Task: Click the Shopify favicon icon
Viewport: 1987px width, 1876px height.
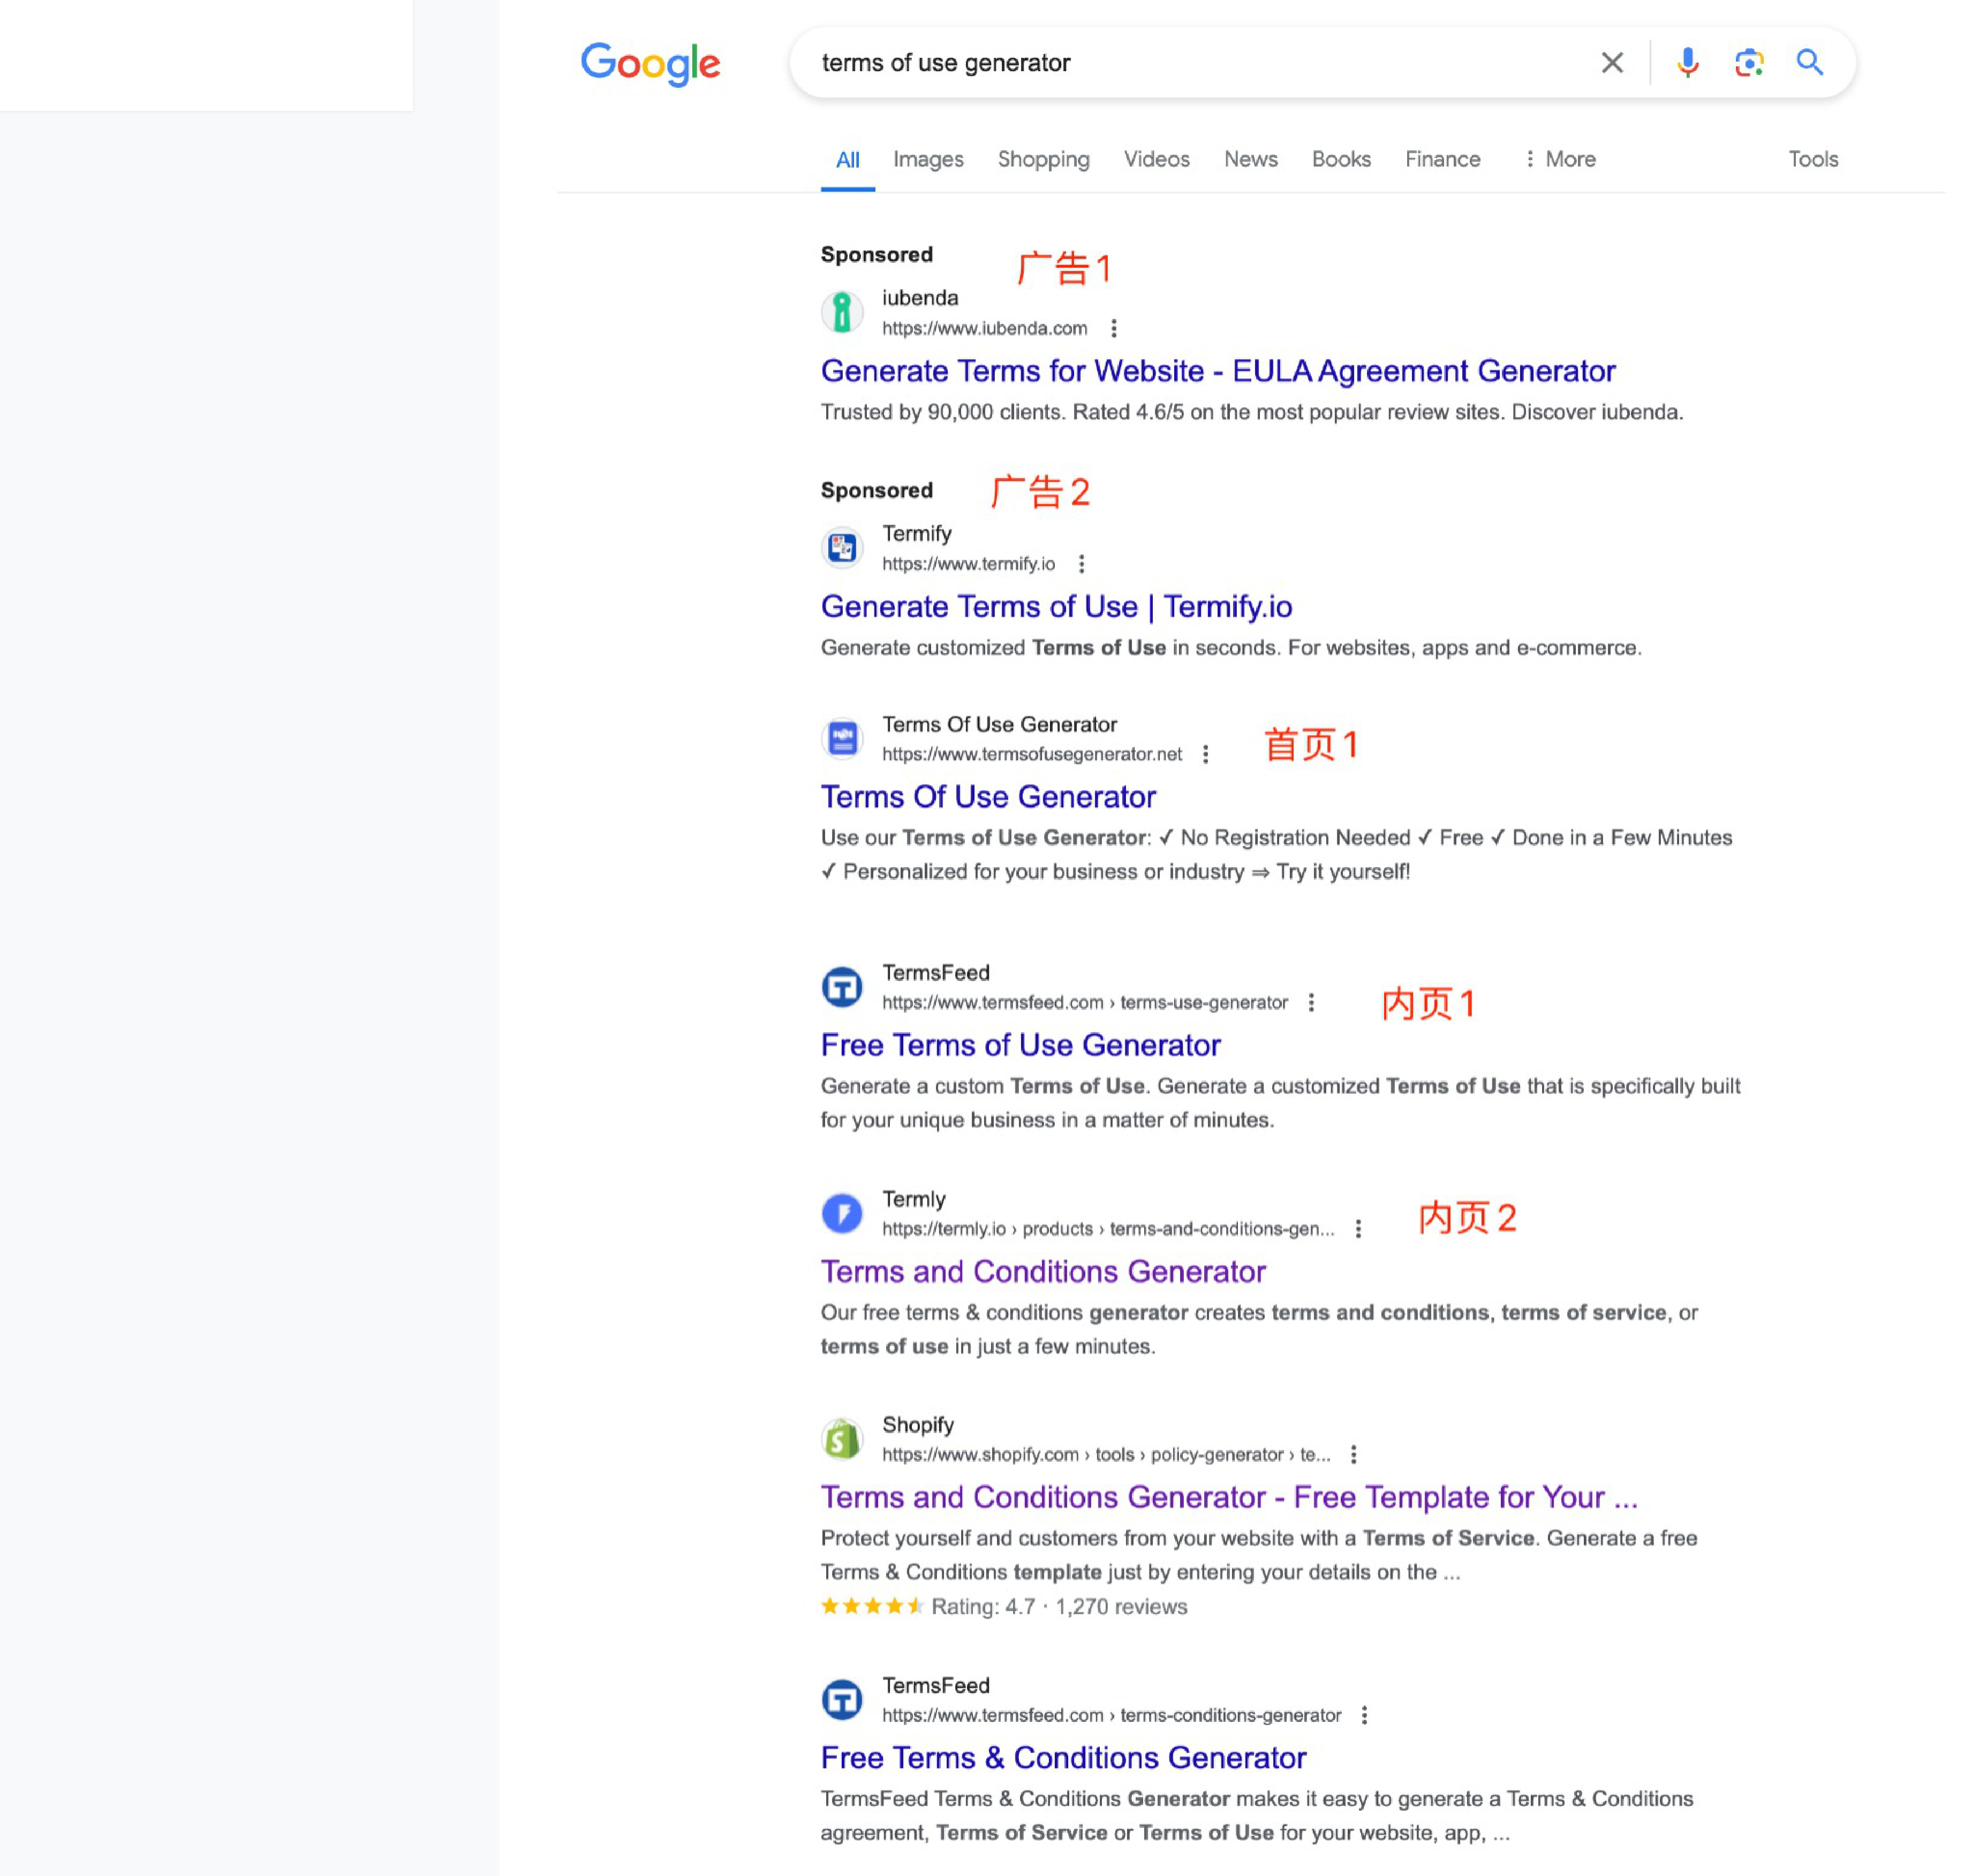Action: click(x=842, y=1439)
